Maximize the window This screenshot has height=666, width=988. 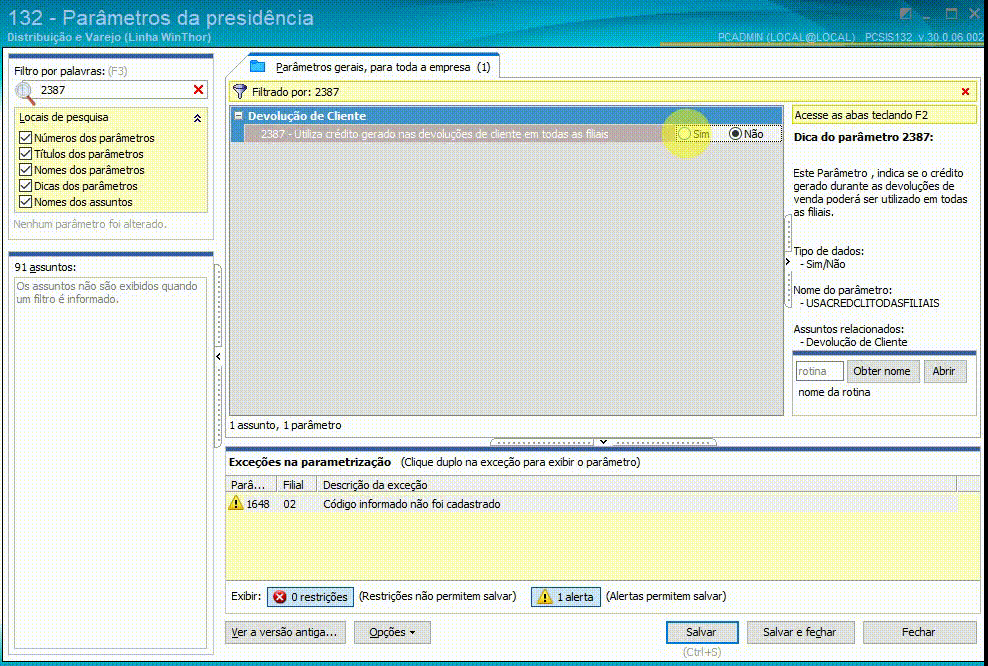click(x=951, y=14)
